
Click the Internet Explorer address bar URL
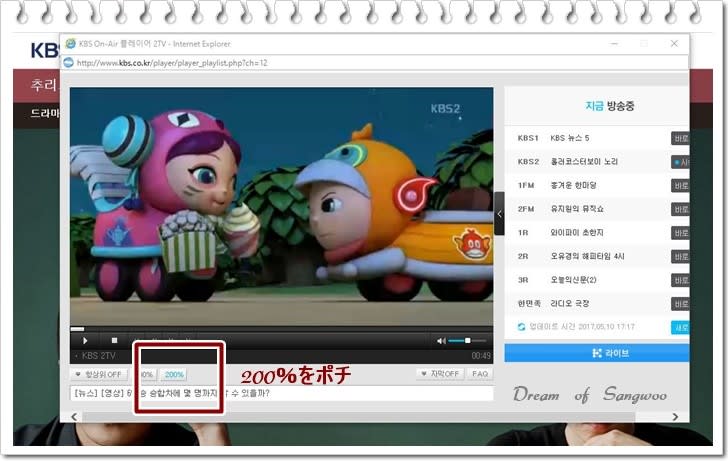[172, 63]
